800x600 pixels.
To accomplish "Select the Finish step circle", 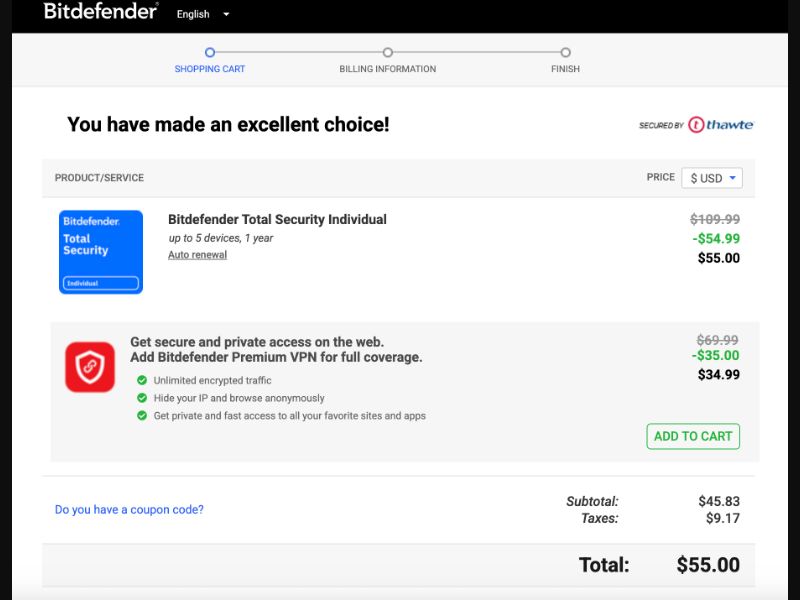I will pyautogui.click(x=565, y=53).
